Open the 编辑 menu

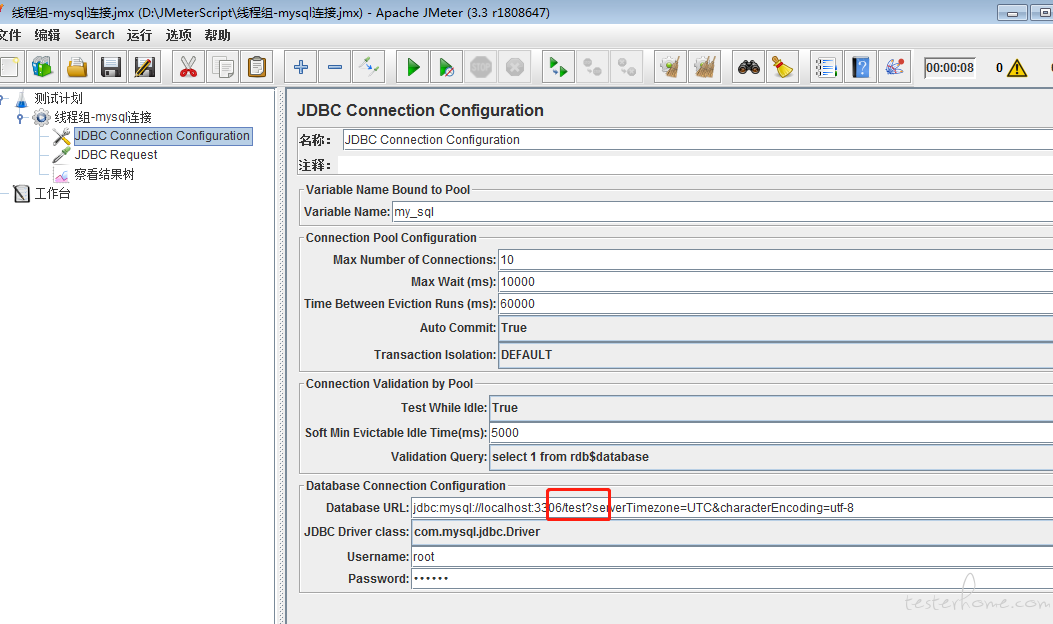click(x=47, y=35)
